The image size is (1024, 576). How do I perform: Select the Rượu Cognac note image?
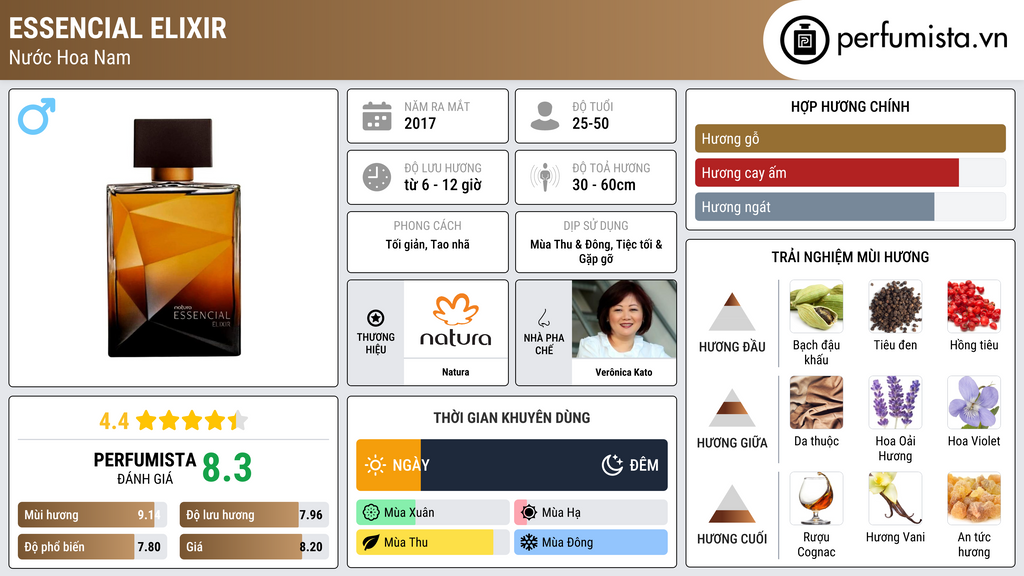pyautogui.click(x=816, y=498)
